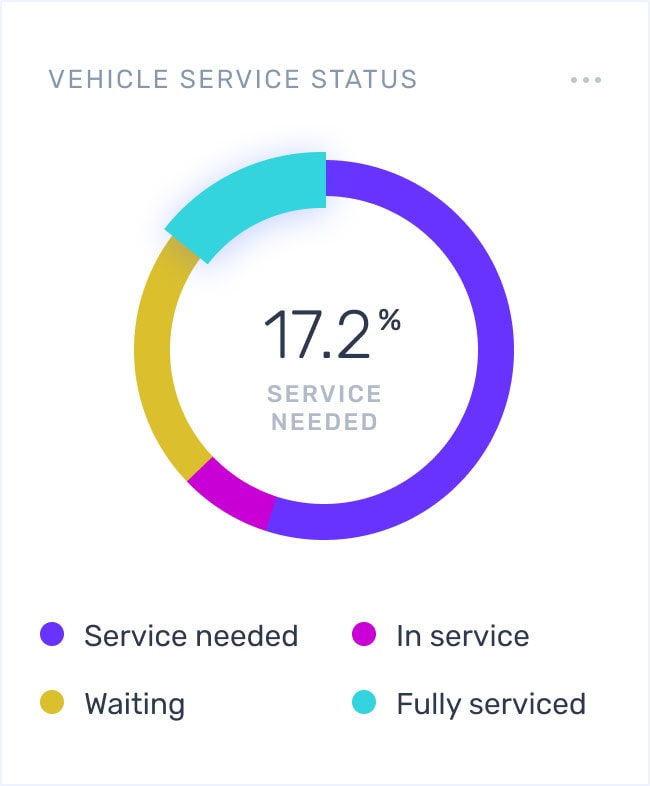Click the cyan dot beside Fully serviced
650x786 pixels.
364,702
